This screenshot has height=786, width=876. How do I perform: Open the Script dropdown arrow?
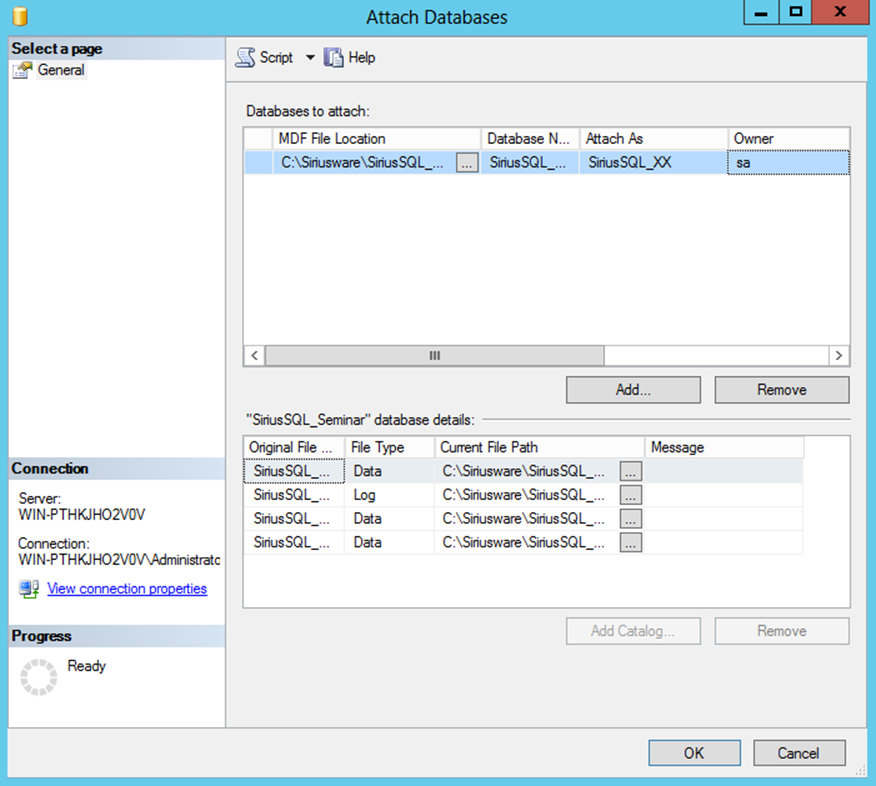click(x=310, y=58)
